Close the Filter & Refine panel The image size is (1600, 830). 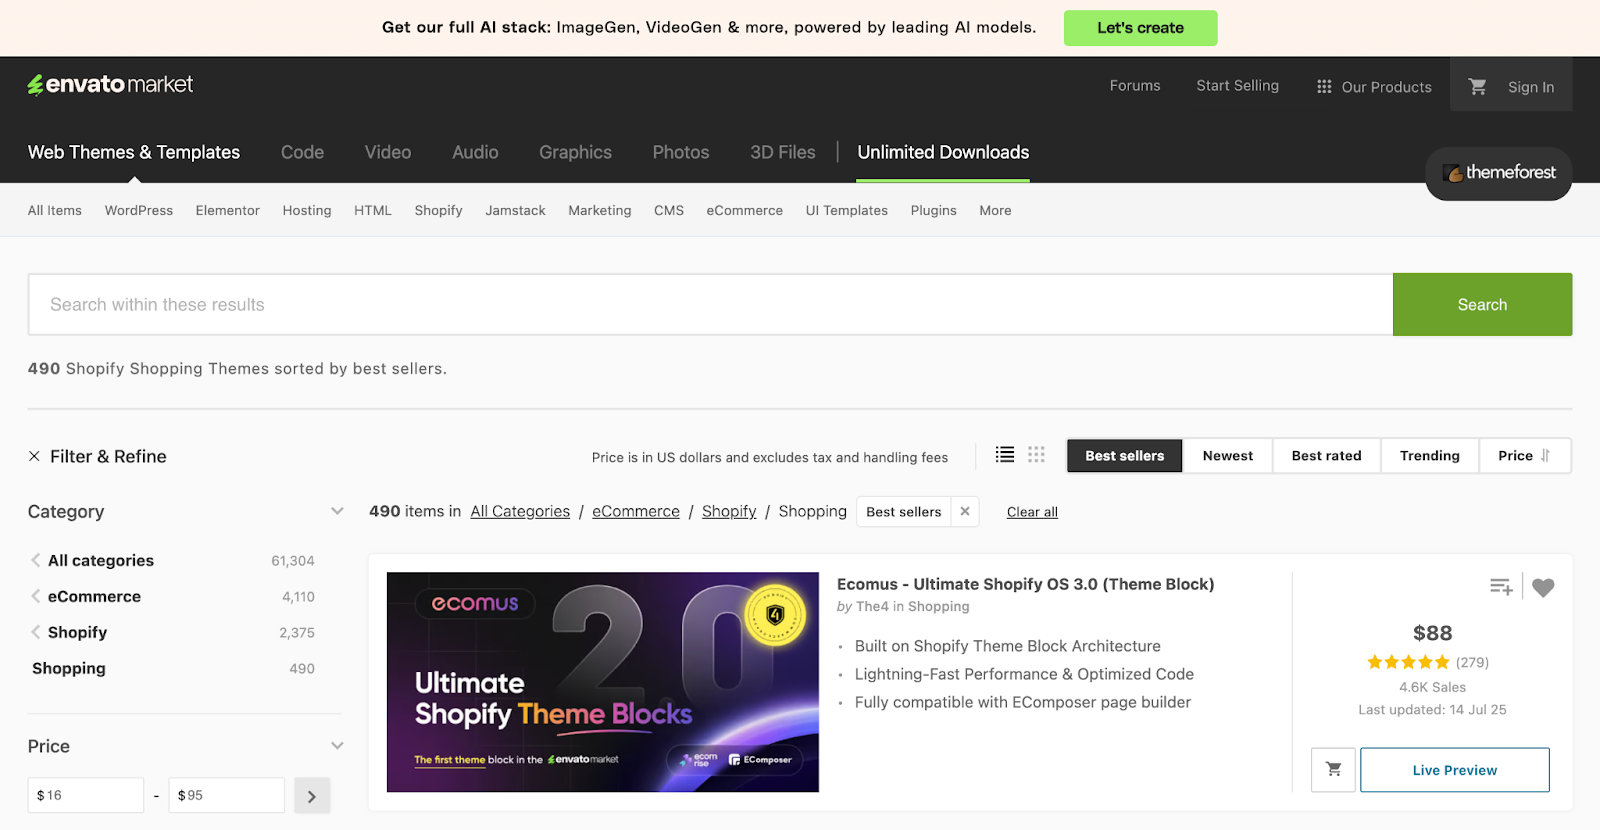(x=34, y=456)
